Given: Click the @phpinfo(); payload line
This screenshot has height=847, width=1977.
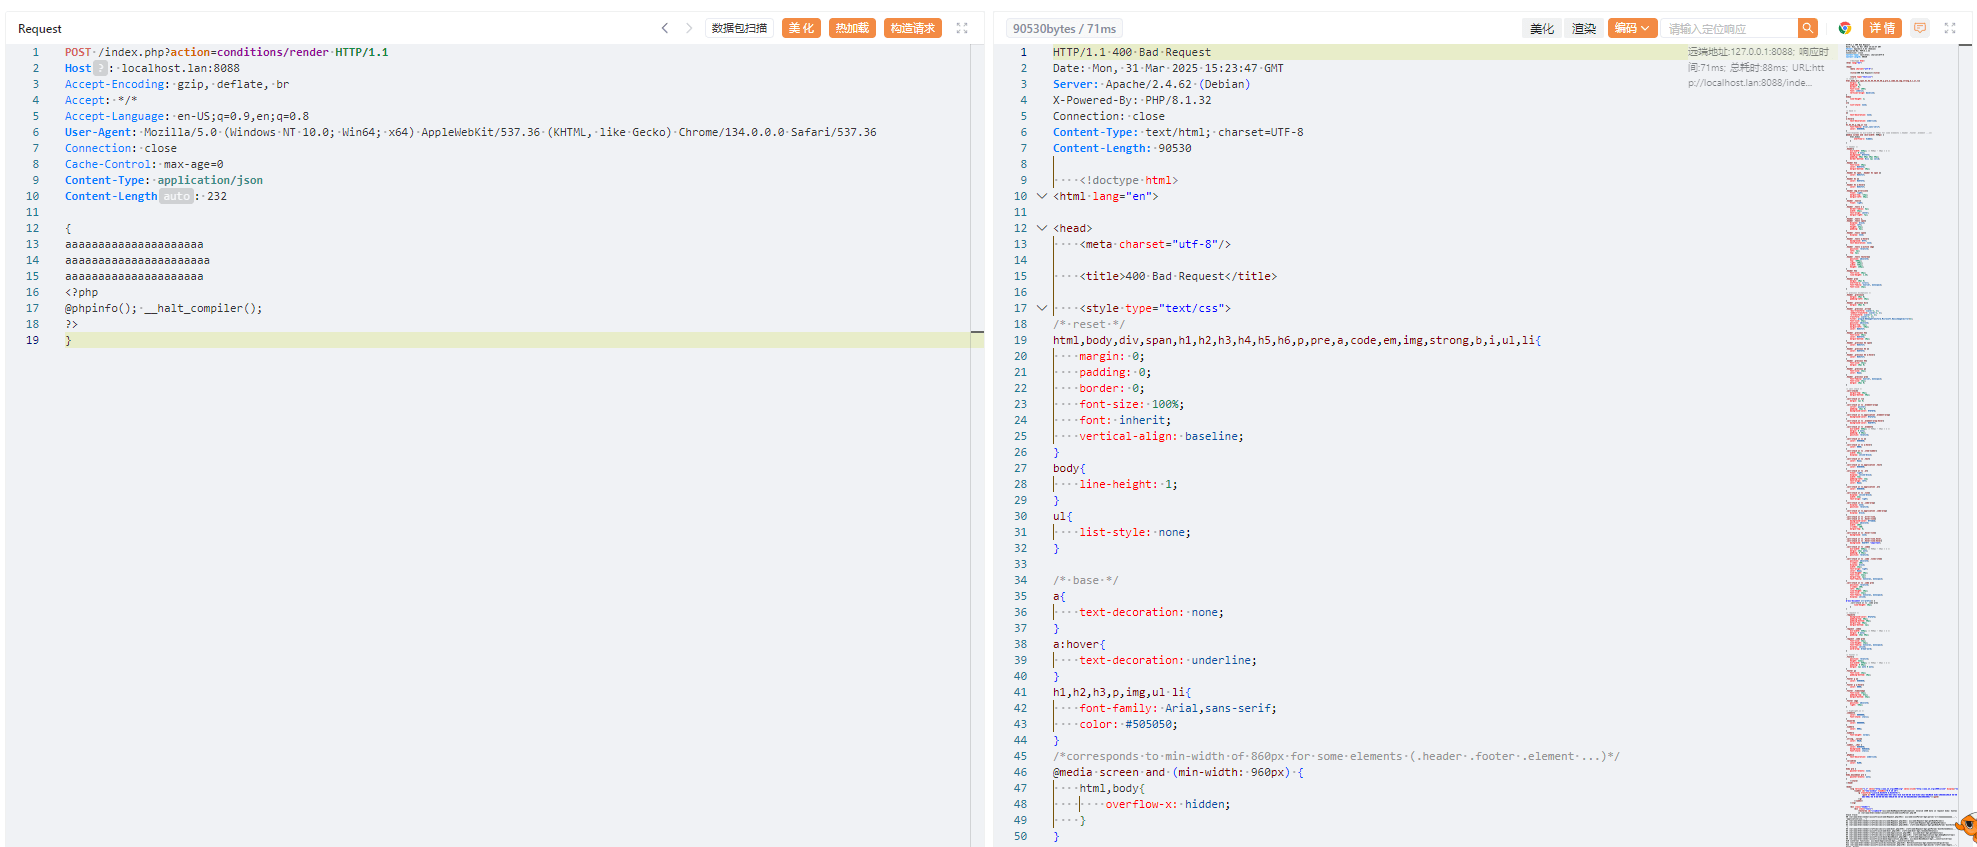Looking at the screenshot, I should pyautogui.click(x=164, y=308).
